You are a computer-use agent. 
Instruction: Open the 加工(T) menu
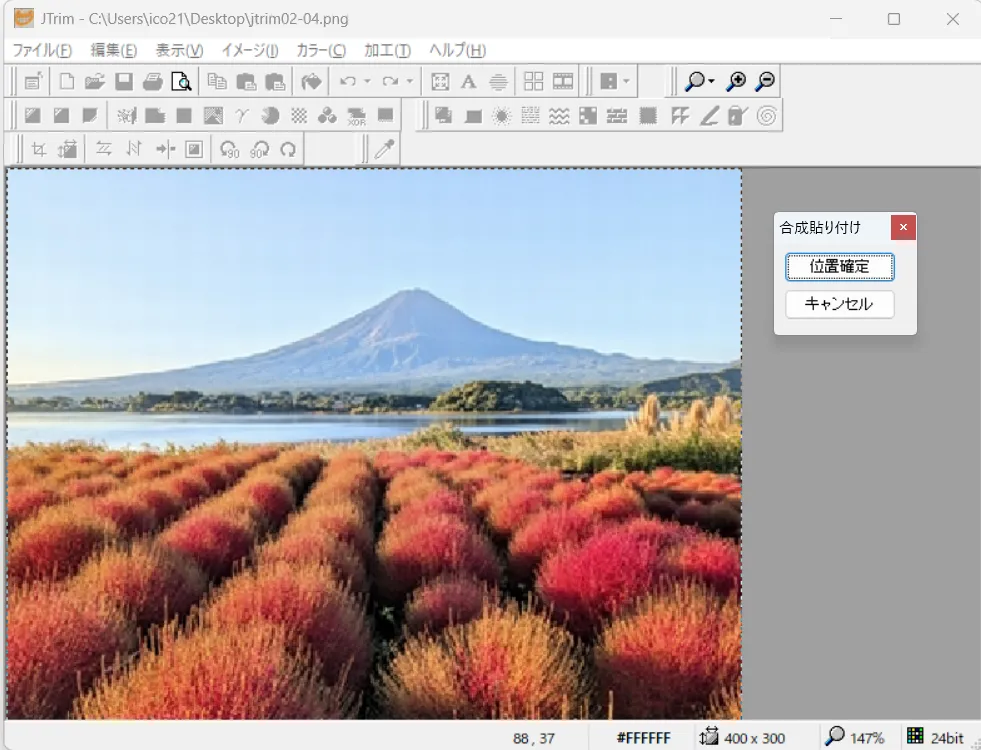[x=387, y=51]
